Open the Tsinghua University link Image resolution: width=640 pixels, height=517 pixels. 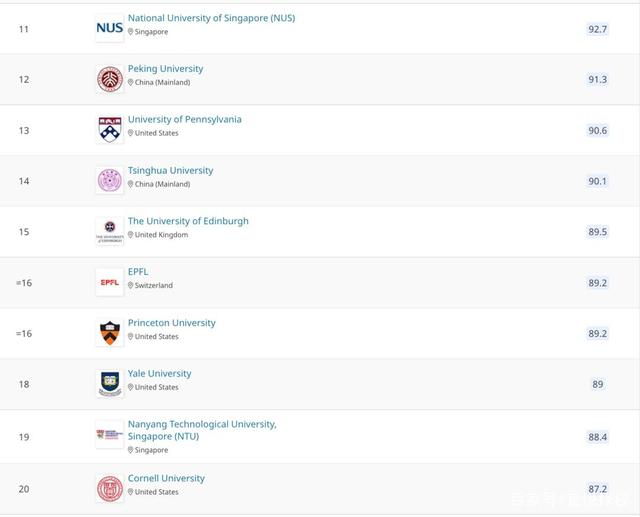170,170
